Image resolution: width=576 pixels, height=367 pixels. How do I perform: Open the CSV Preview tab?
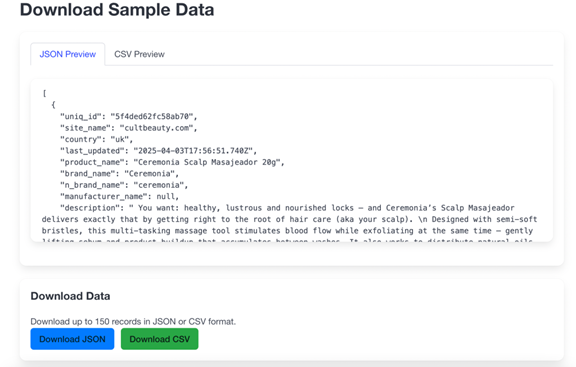coord(139,54)
